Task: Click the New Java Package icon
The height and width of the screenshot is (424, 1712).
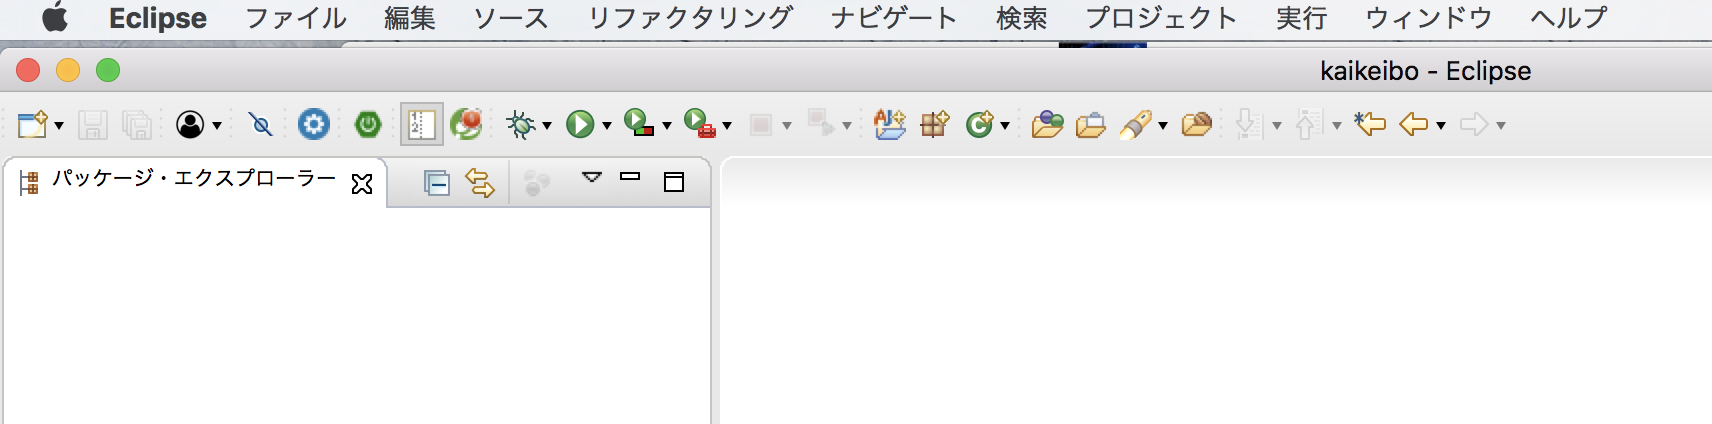Action: [935, 124]
